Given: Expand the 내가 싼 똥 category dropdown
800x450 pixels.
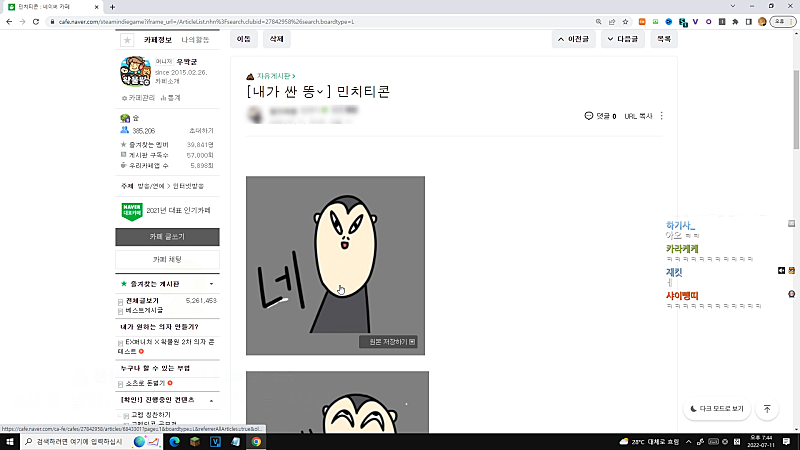Looking at the screenshot, I should tap(320, 92).
